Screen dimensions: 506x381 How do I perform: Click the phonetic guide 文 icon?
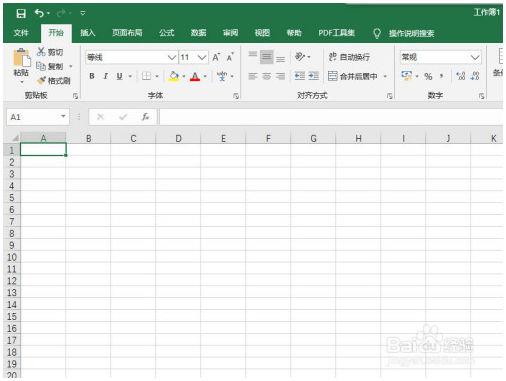(x=222, y=76)
